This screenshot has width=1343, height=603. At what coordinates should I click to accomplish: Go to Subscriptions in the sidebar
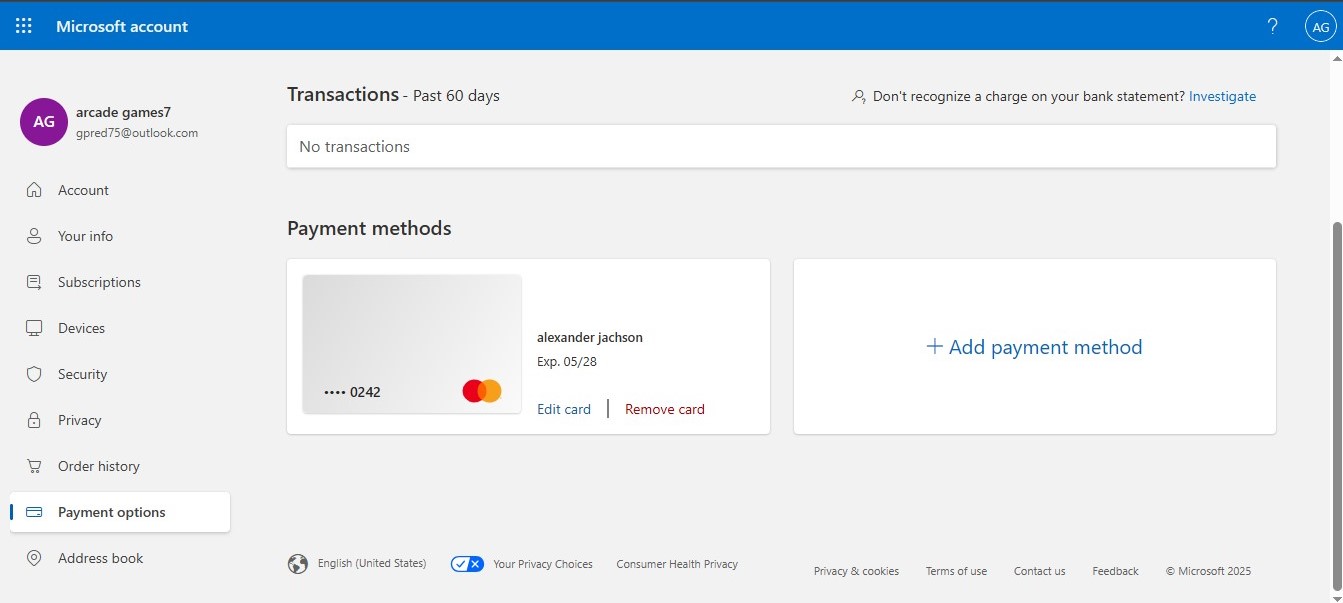tap(99, 282)
